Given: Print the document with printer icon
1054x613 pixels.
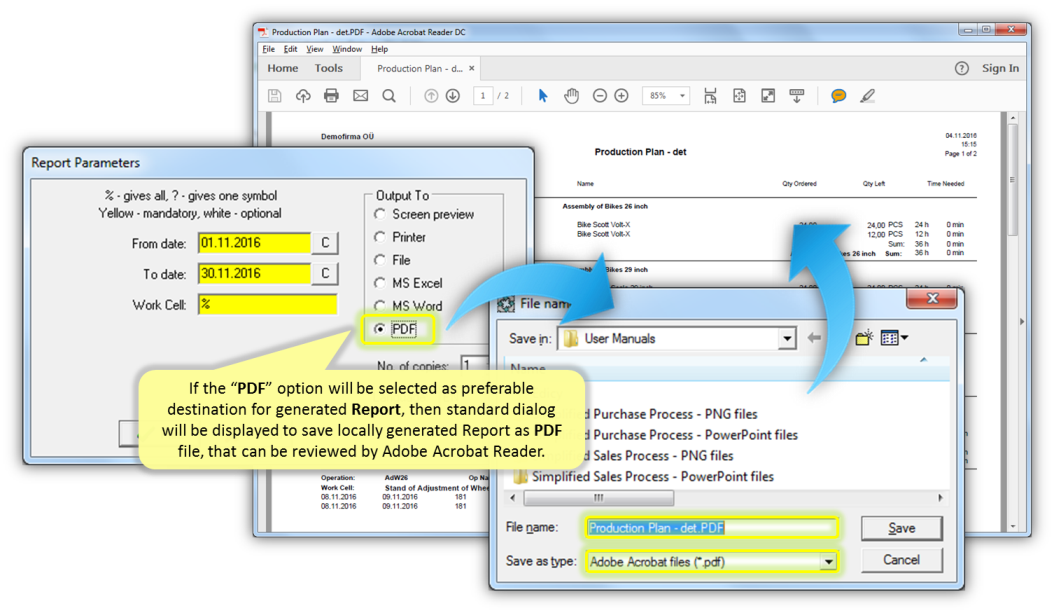Looking at the screenshot, I should 331,95.
